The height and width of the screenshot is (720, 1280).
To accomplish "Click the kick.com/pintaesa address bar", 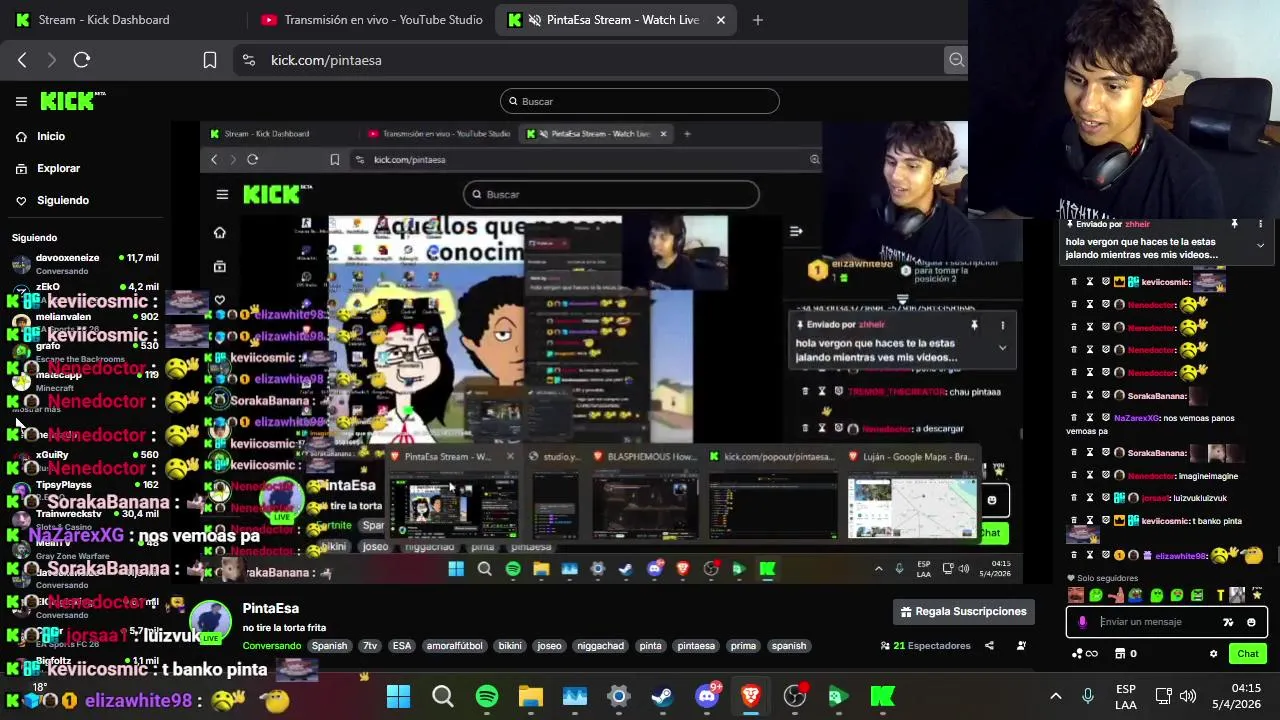I will click(x=600, y=60).
